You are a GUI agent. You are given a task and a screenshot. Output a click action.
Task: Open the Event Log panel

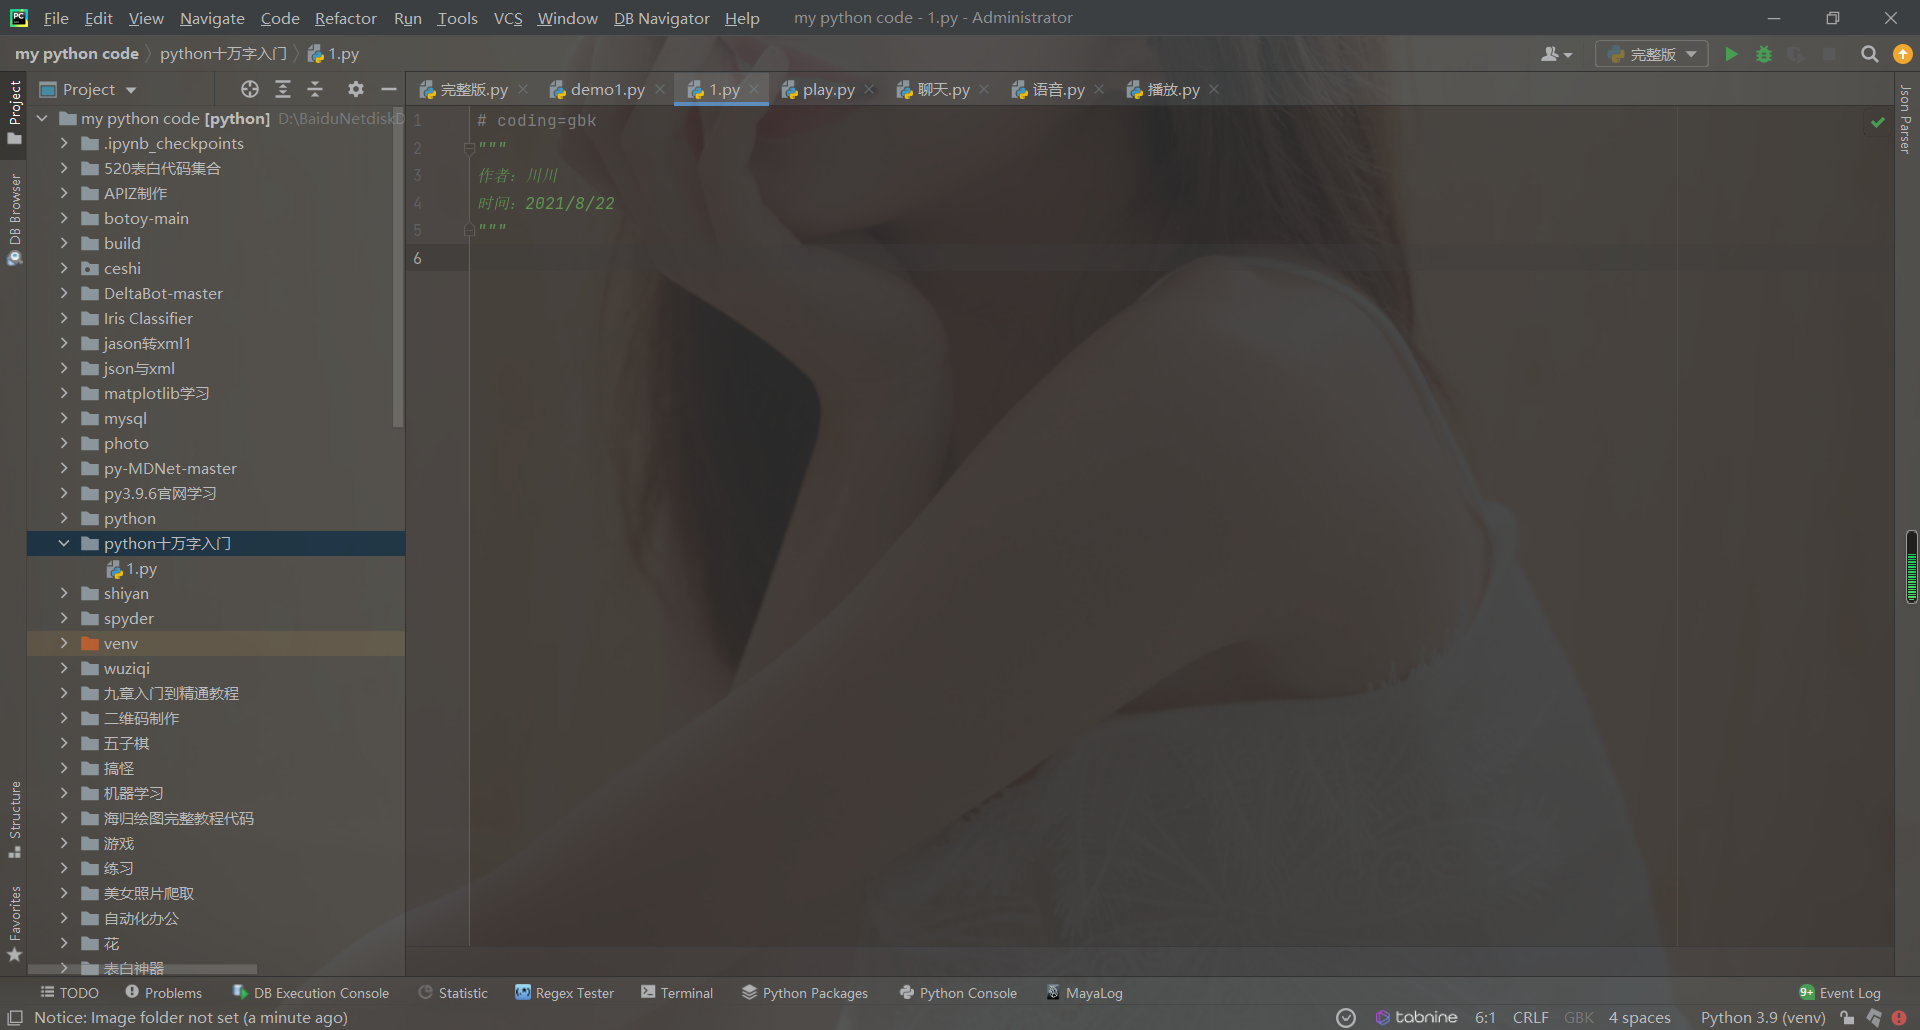point(1840,993)
